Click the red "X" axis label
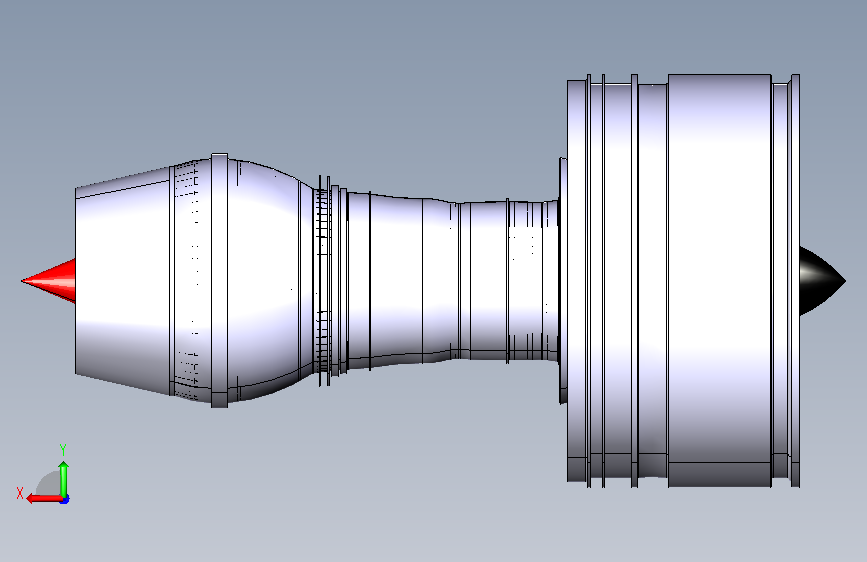867x562 pixels. coord(20,493)
